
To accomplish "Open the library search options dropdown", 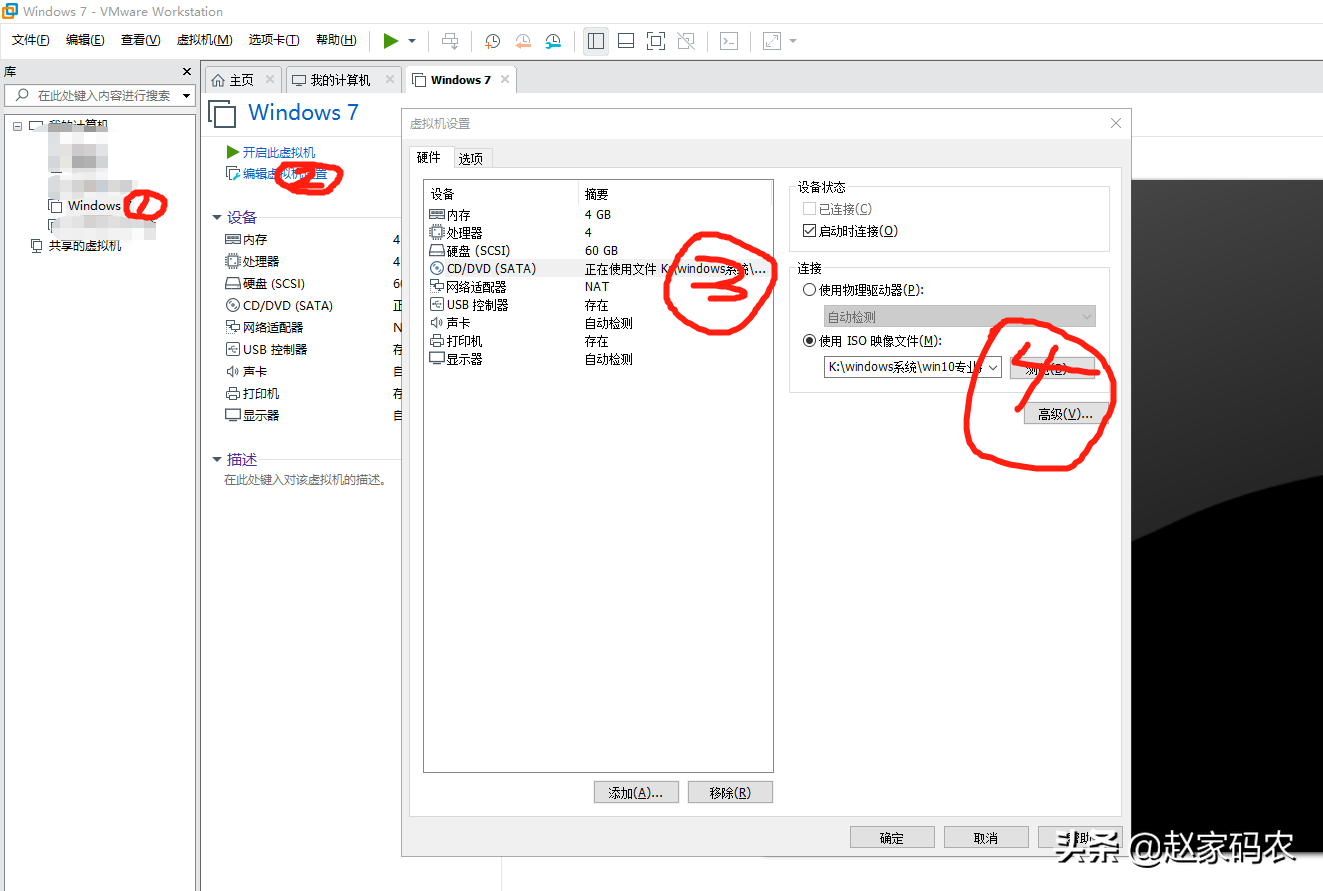I will click(186, 96).
